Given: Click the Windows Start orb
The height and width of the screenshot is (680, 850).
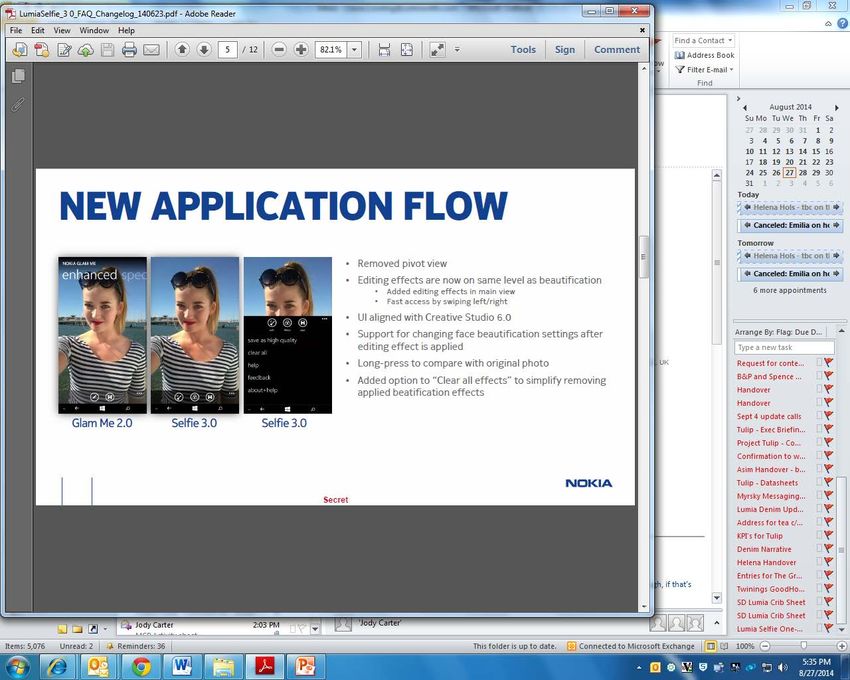Looking at the screenshot, I should 18,666.
